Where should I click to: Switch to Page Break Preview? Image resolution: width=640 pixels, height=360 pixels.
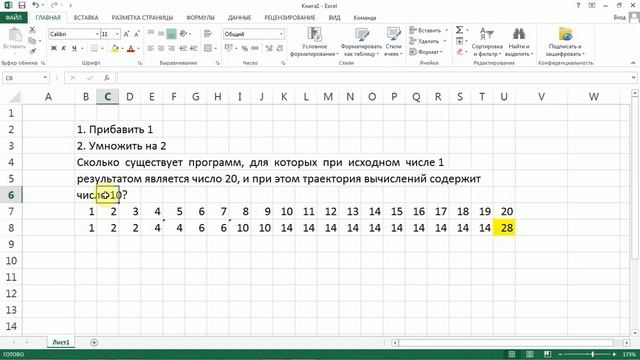547,354
